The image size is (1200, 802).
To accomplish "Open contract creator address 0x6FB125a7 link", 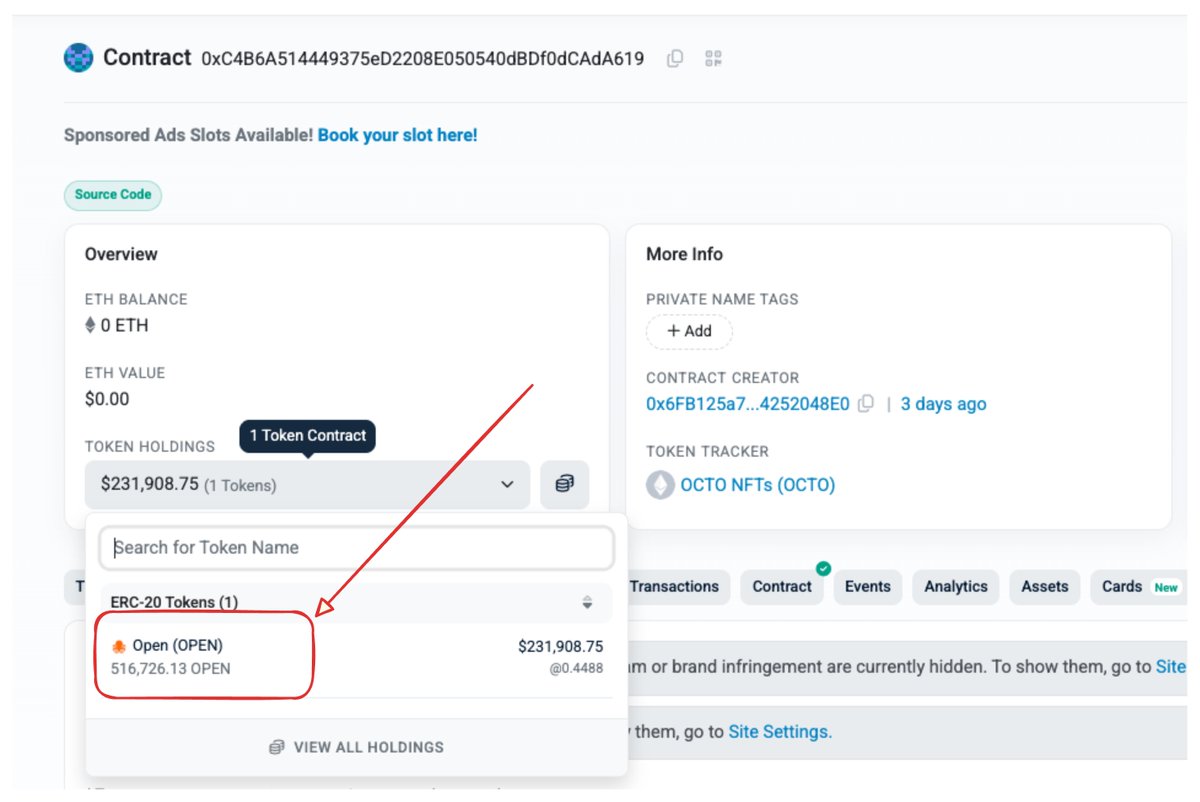I will coord(747,404).
